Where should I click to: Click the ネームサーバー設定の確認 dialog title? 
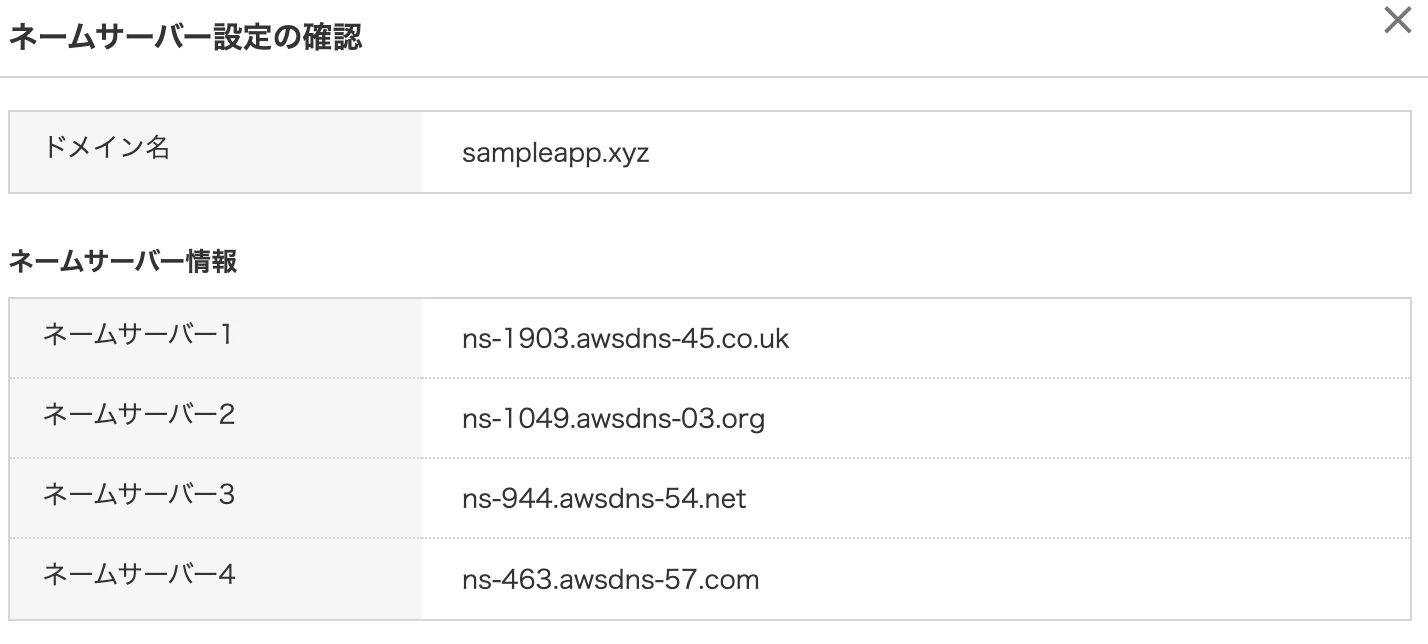[185, 38]
